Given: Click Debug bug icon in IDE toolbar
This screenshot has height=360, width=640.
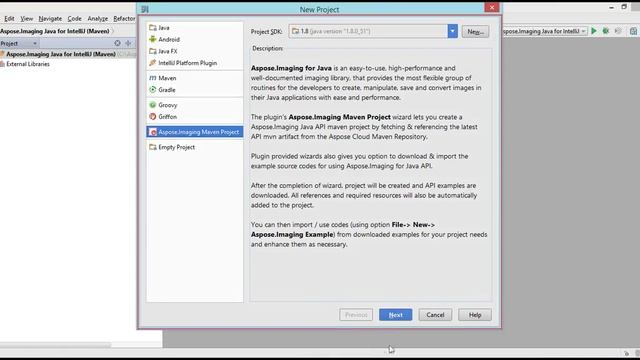Looking at the screenshot, I should click(606, 31).
